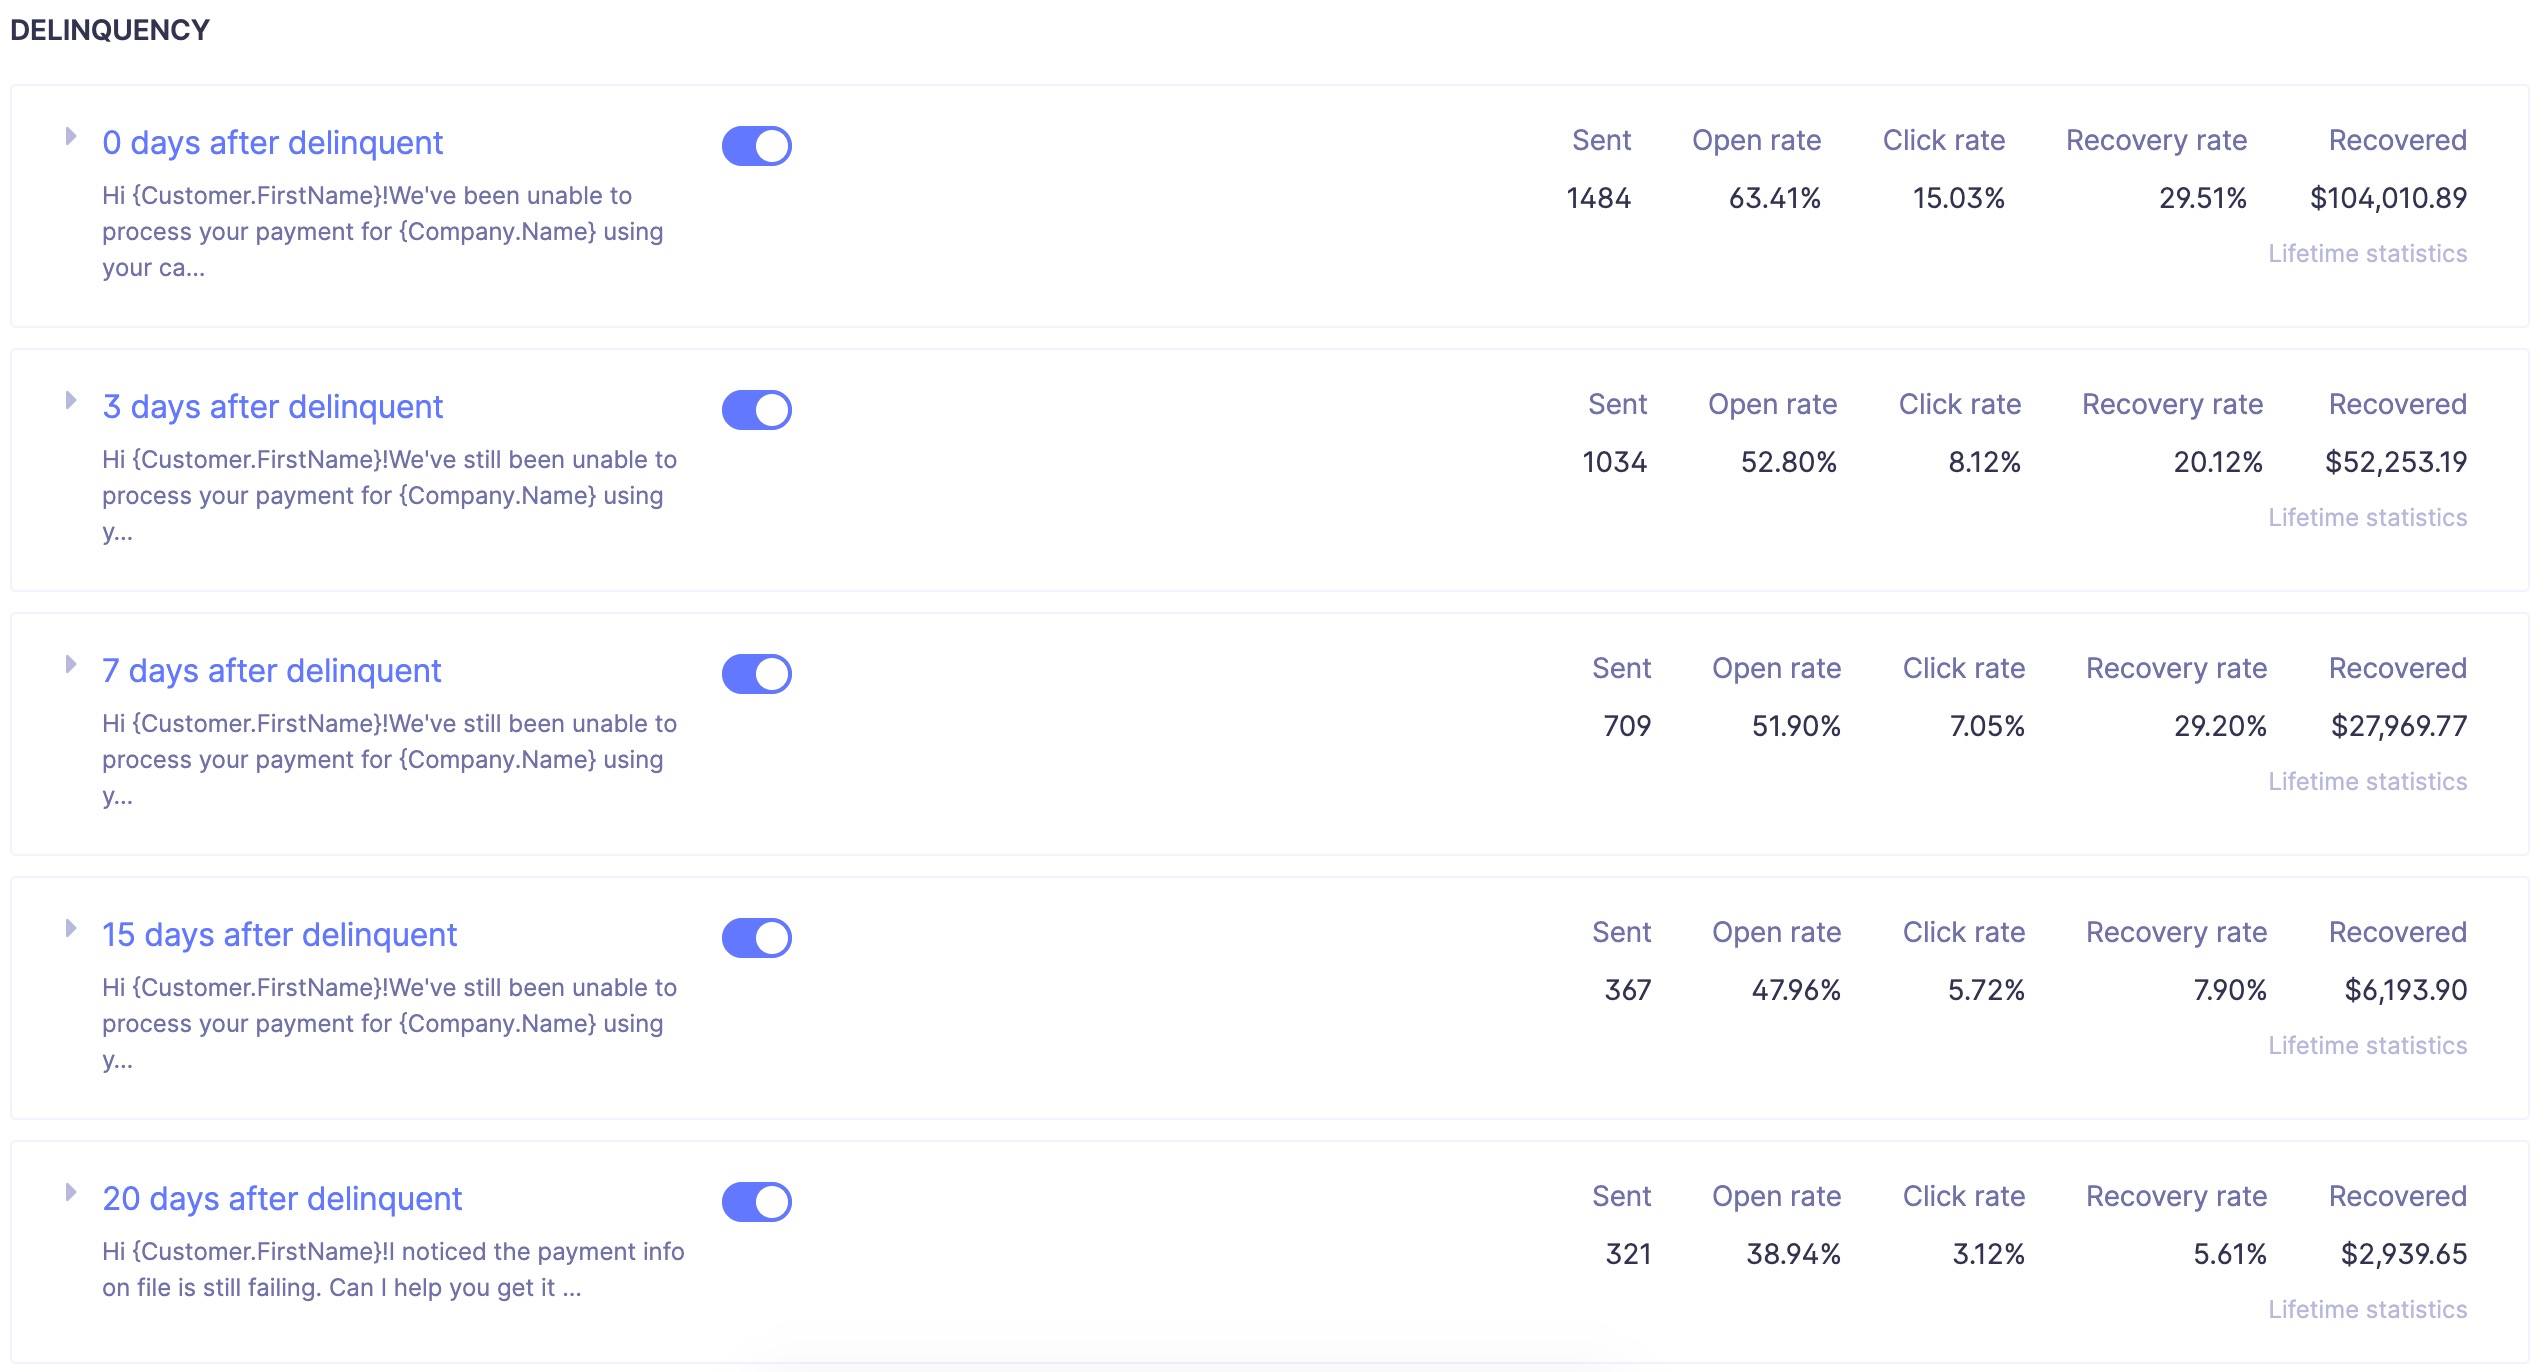Click the message preview about failing payment info
The height and width of the screenshot is (1372, 2538).
pos(392,1270)
